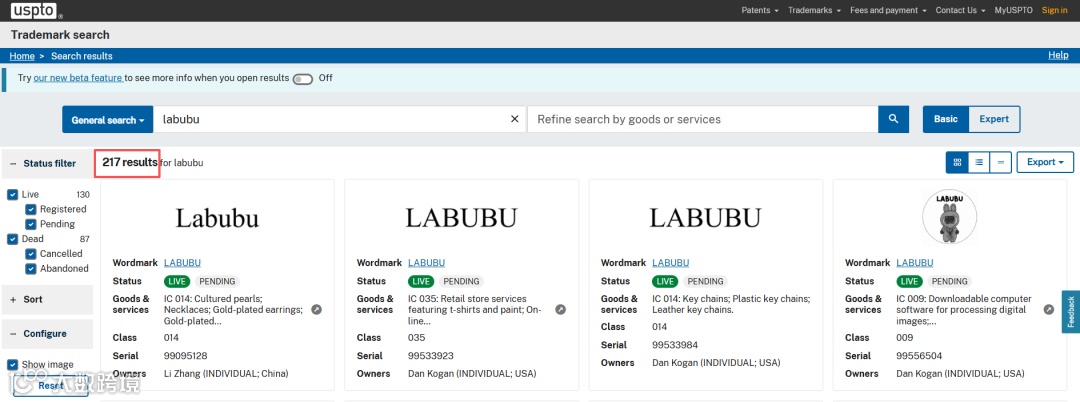This screenshot has width=1080, height=402.
Task: Select Expert search mode
Action: click(994, 119)
